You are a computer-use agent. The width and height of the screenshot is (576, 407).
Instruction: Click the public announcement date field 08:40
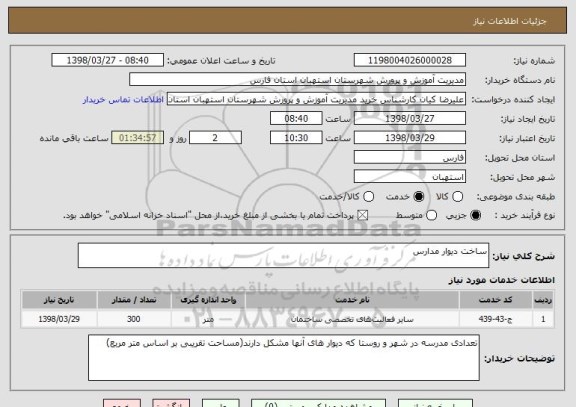pyautogui.click(x=108, y=60)
